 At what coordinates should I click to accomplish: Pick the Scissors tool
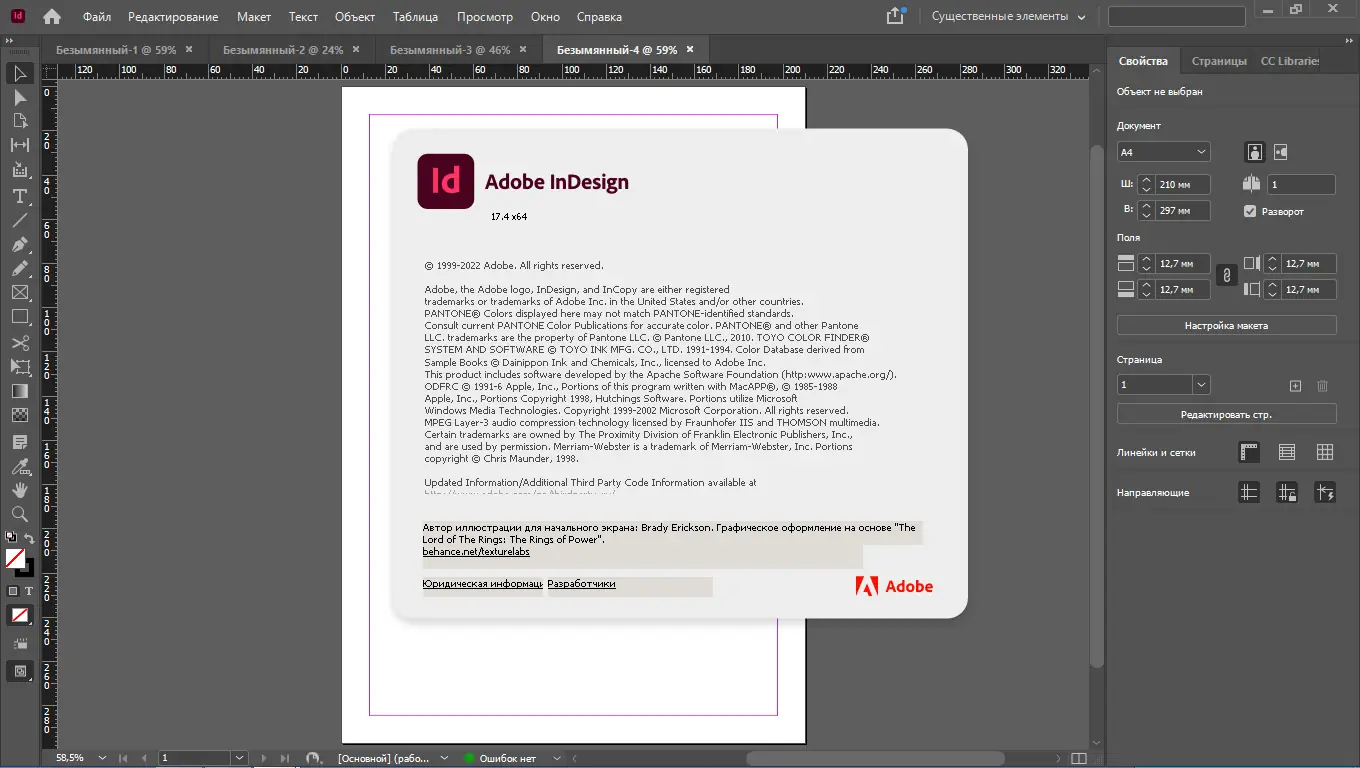tap(19, 342)
